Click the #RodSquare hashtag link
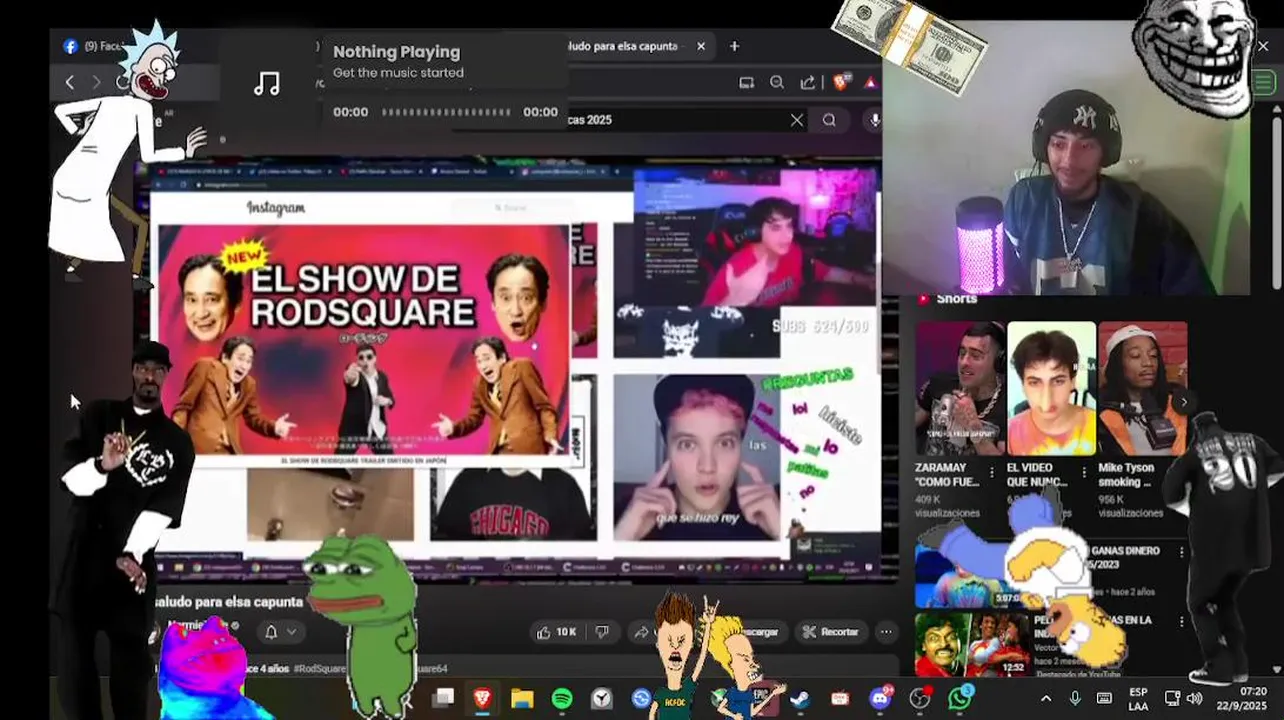 pos(320,668)
